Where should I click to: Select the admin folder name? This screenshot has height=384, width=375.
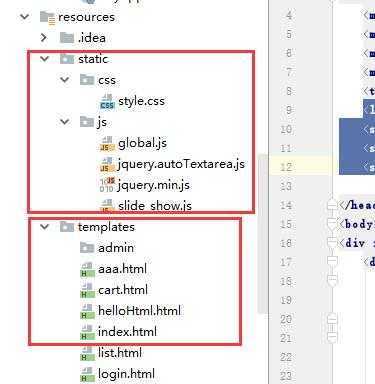click(x=116, y=248)
